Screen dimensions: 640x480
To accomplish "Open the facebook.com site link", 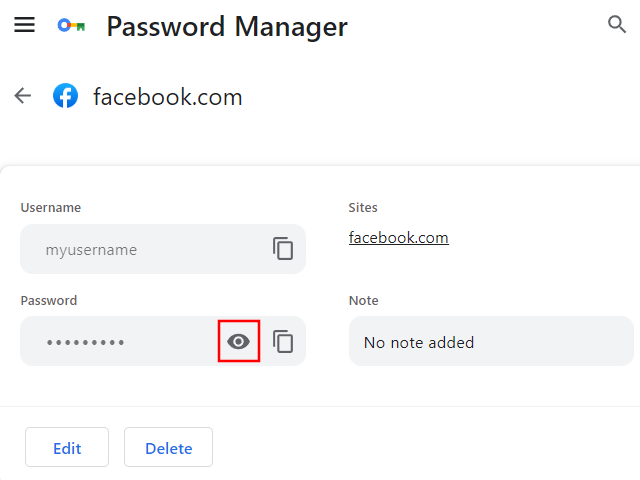I will pos(398,238).
